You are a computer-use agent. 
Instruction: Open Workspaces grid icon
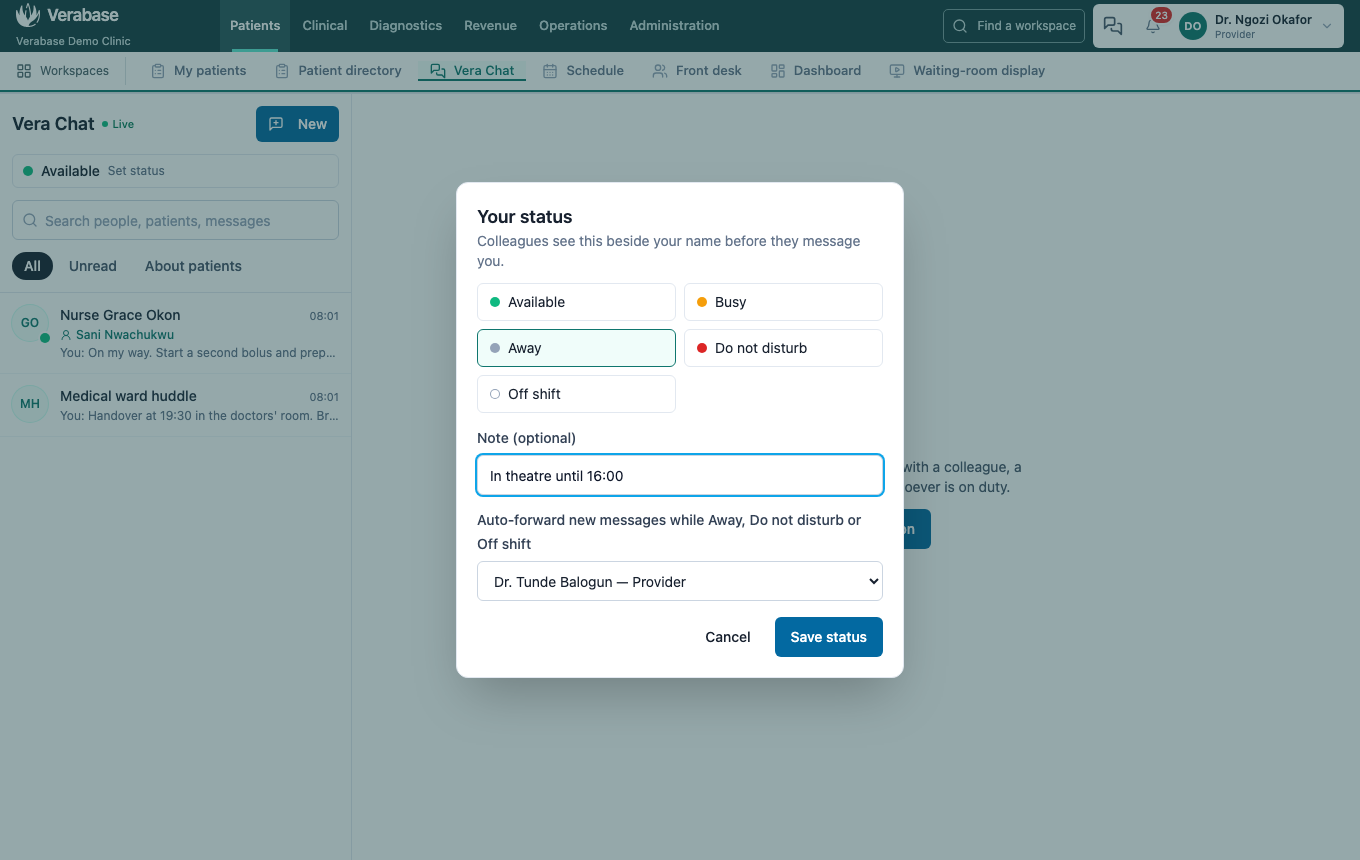(x=24, y=71)
